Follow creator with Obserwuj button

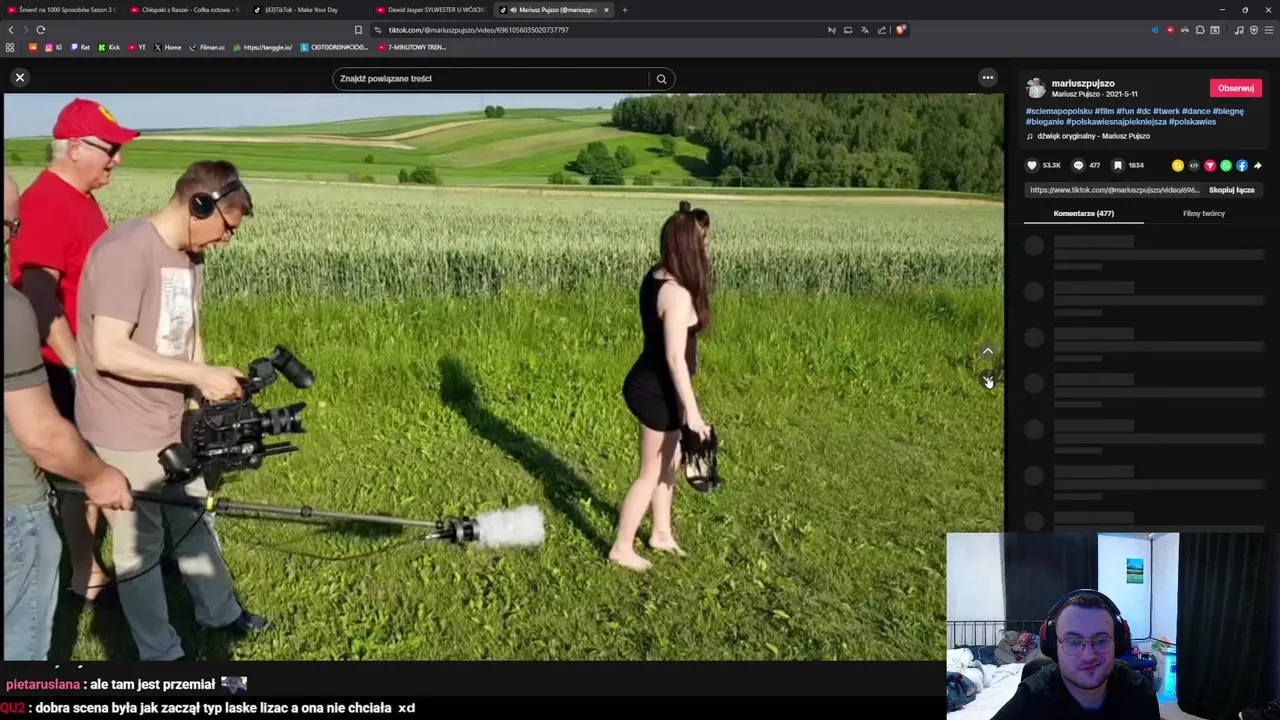[1236, 88]
